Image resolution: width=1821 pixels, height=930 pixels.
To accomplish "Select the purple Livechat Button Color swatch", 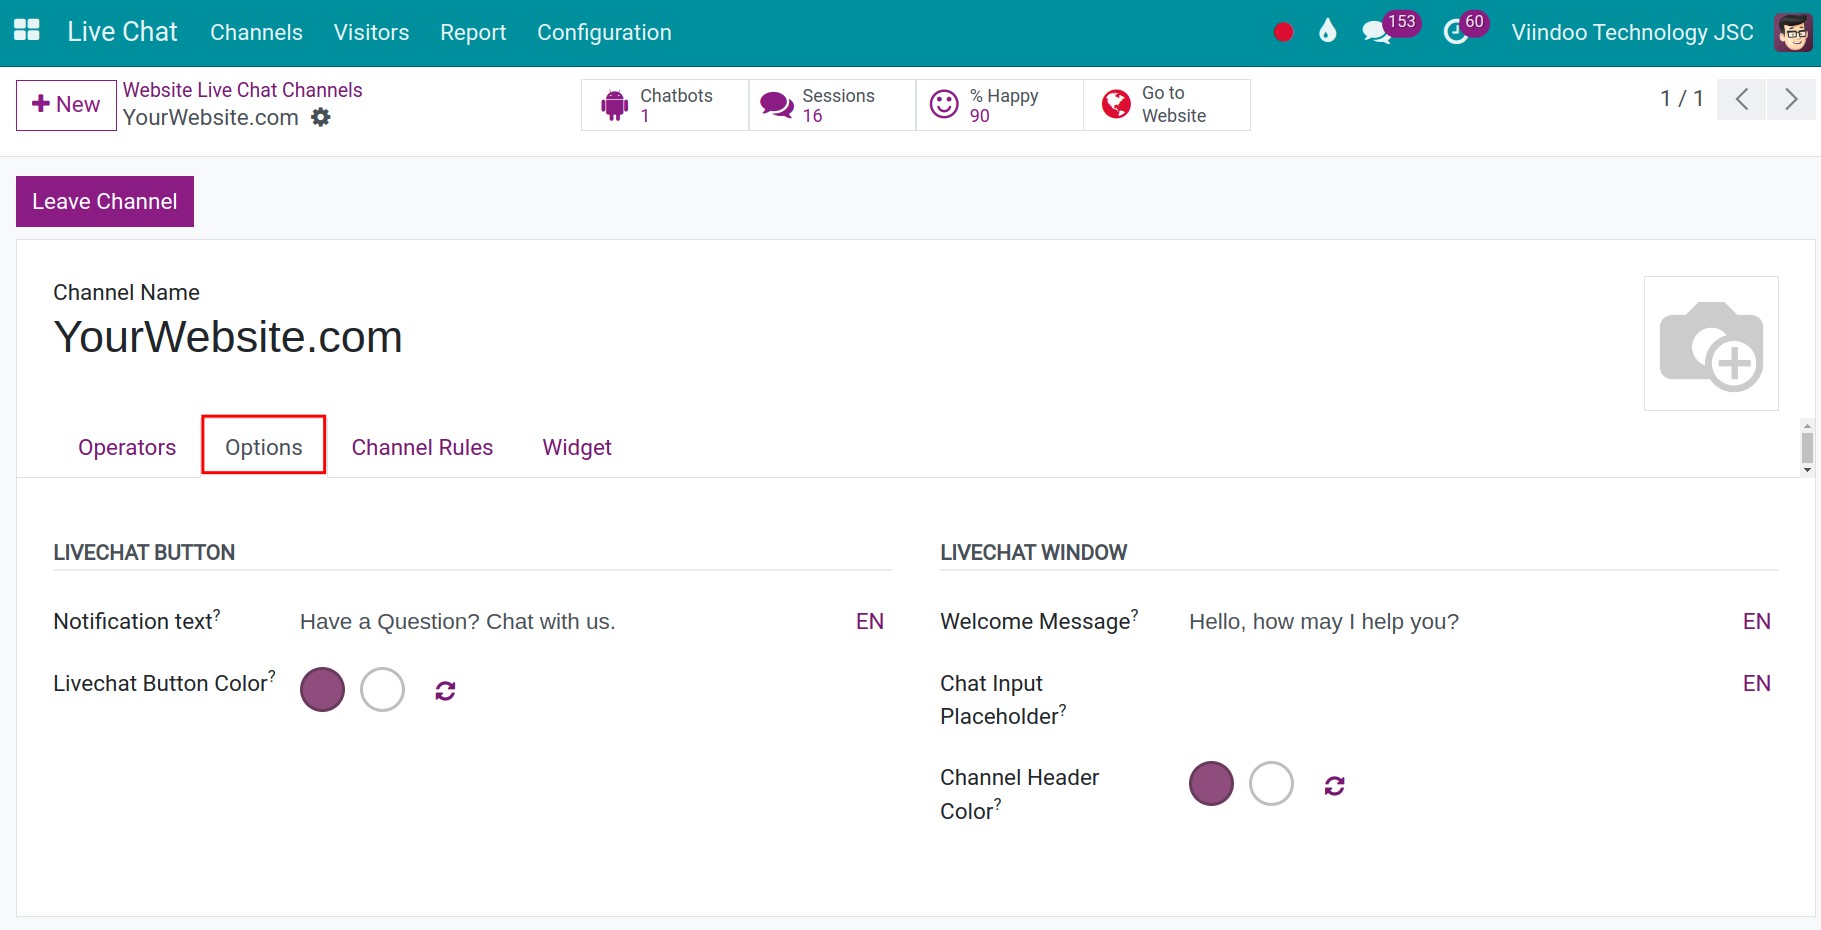I will pyautogui.click(x=322, y=689).
